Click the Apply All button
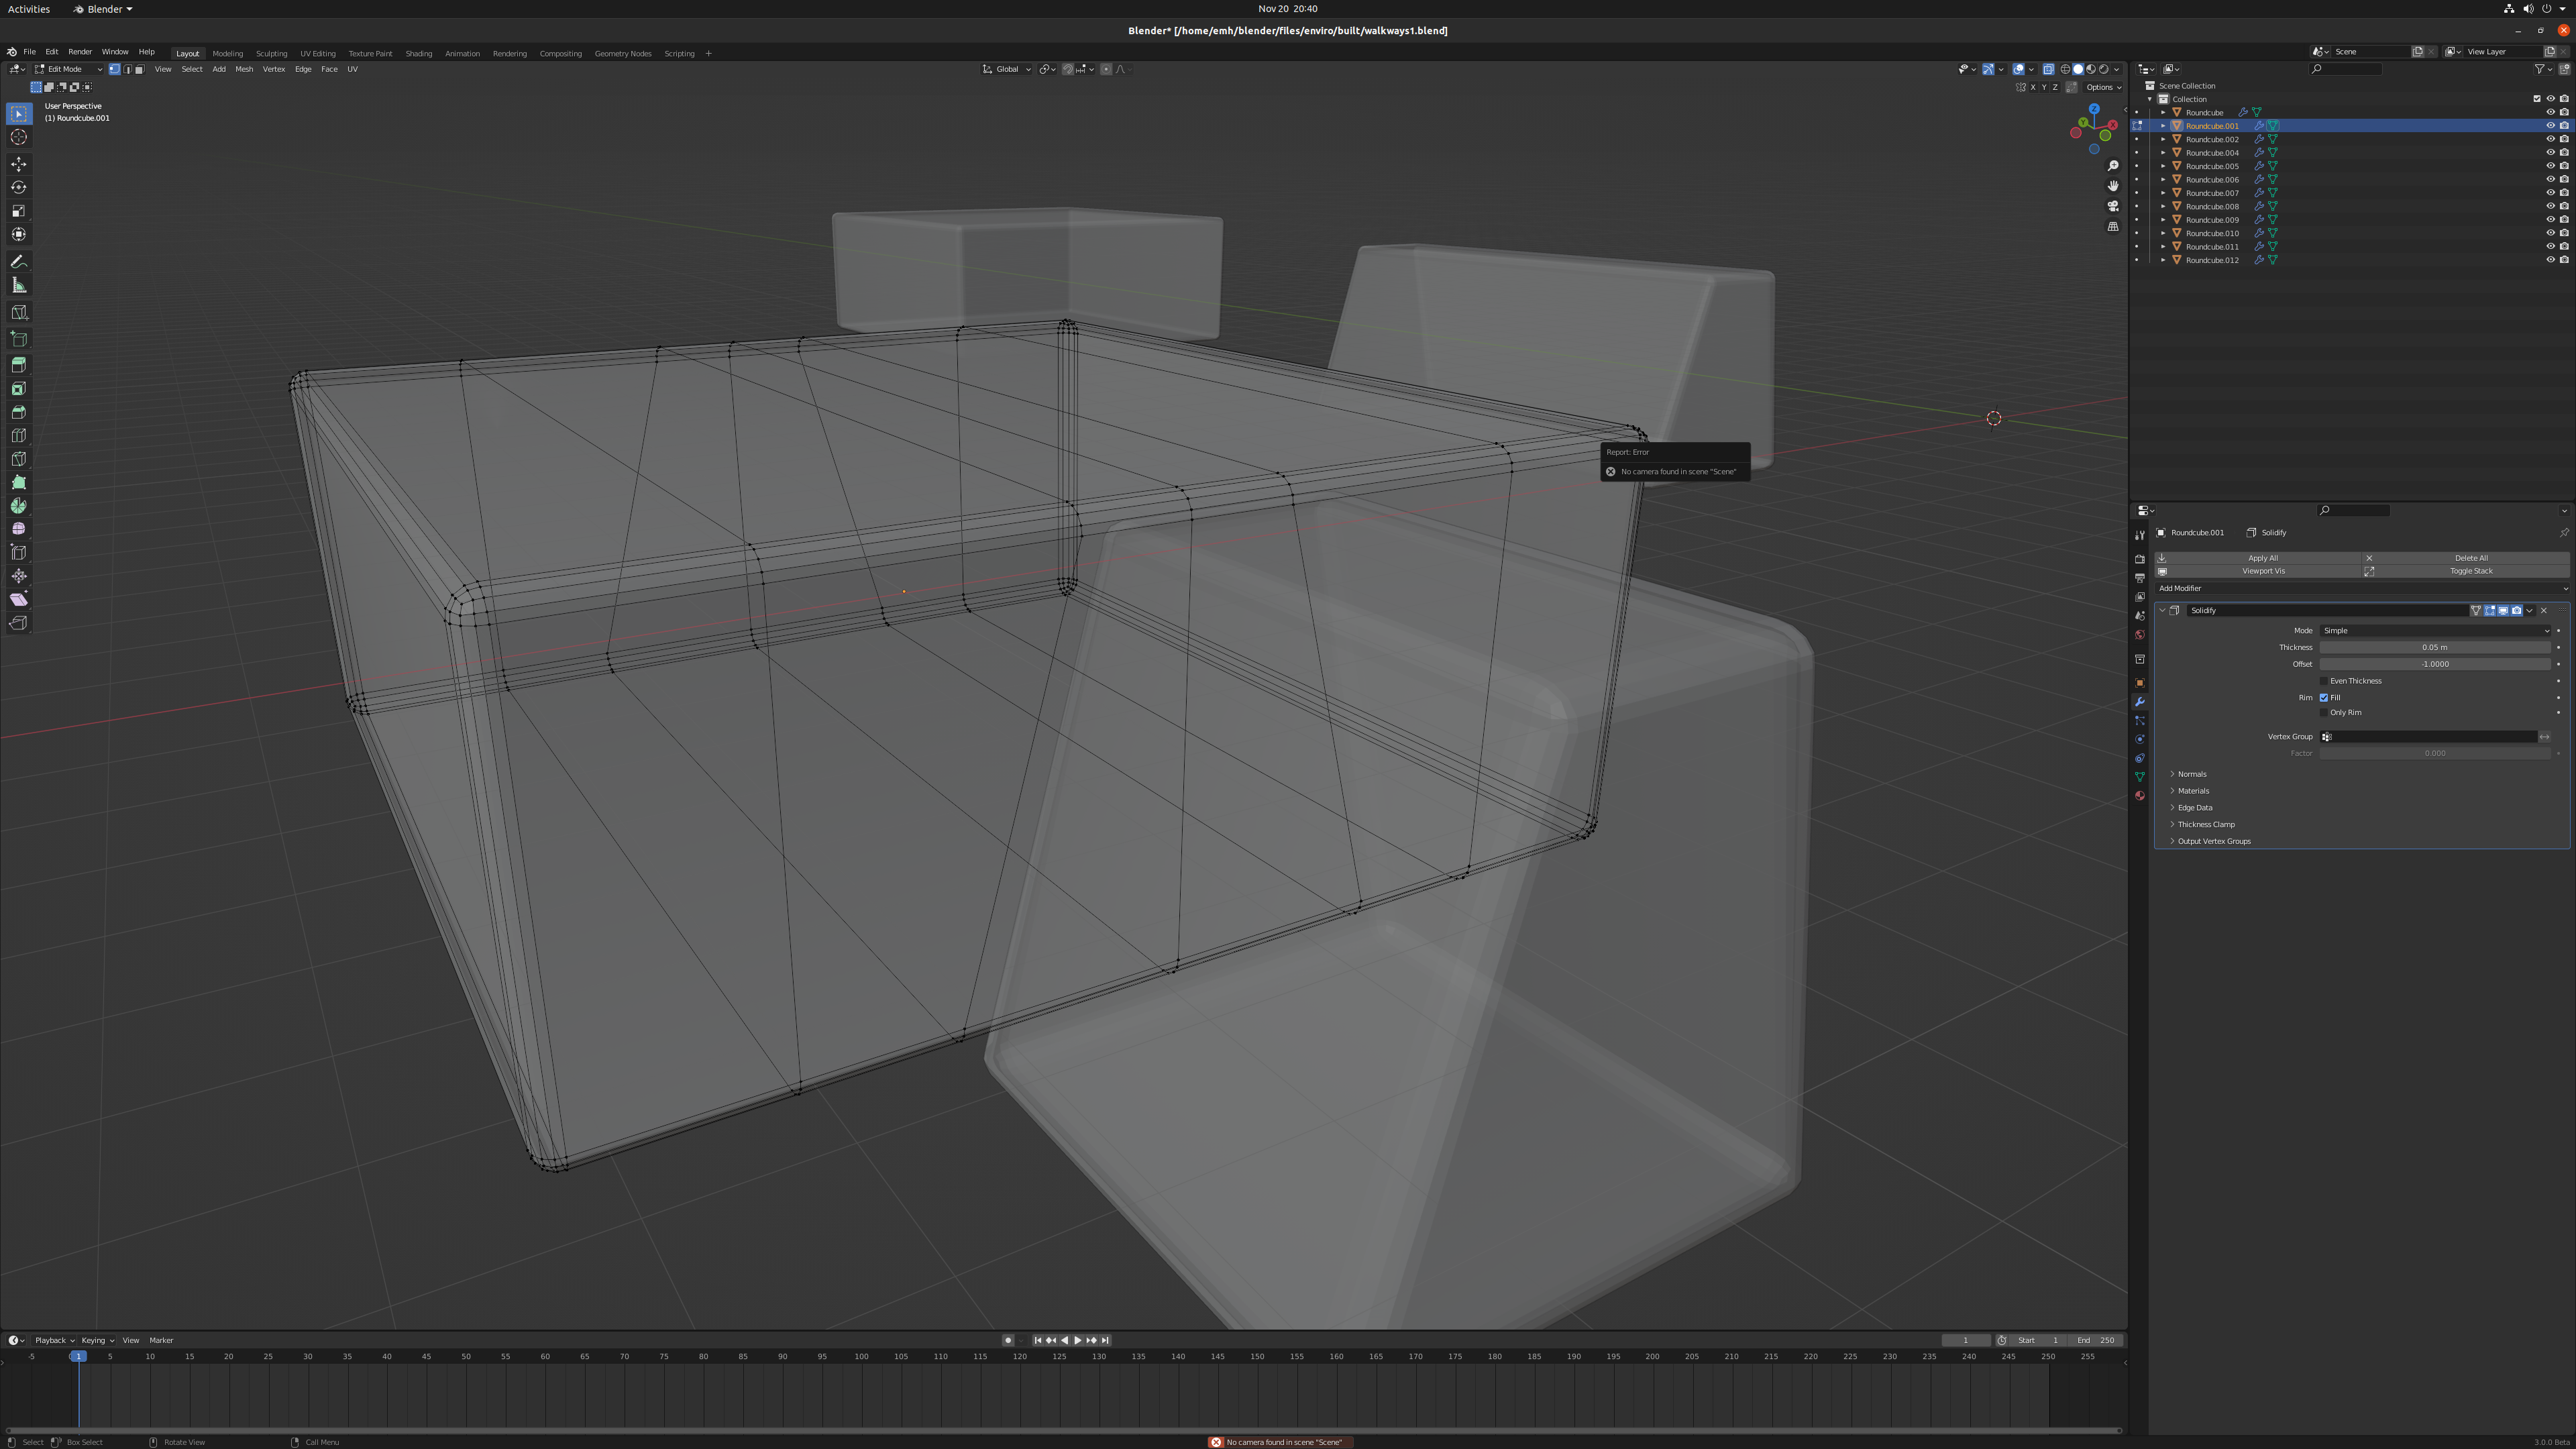The width and height of the screenshot is (2576, 1449). coord(2259,558)
